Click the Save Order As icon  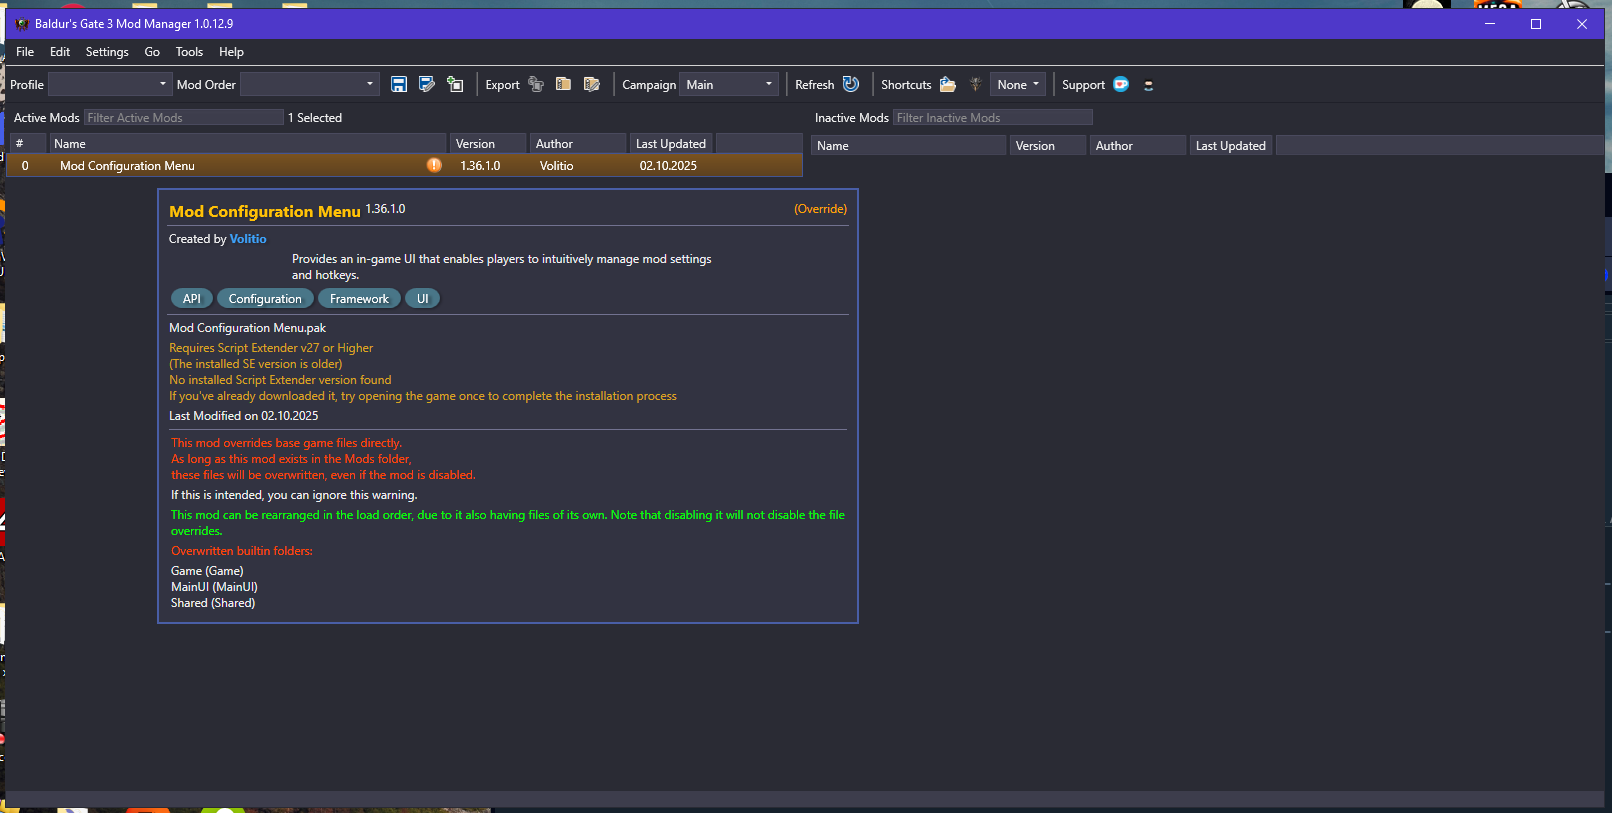(x=427, y=84)
